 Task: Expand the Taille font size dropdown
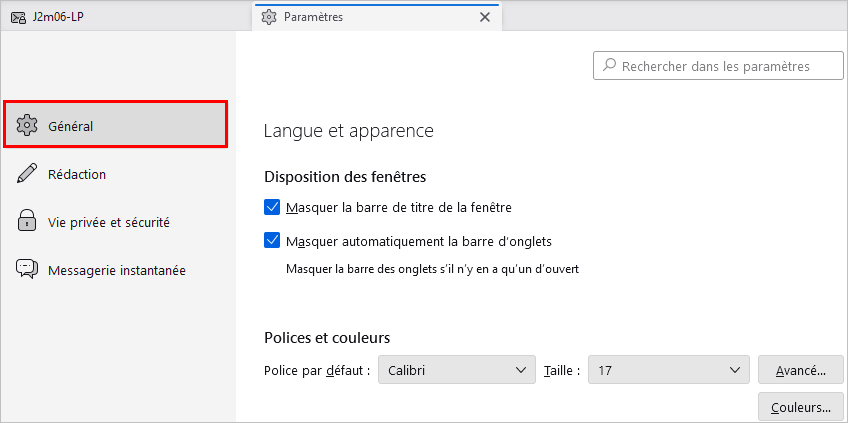point(668,370)
